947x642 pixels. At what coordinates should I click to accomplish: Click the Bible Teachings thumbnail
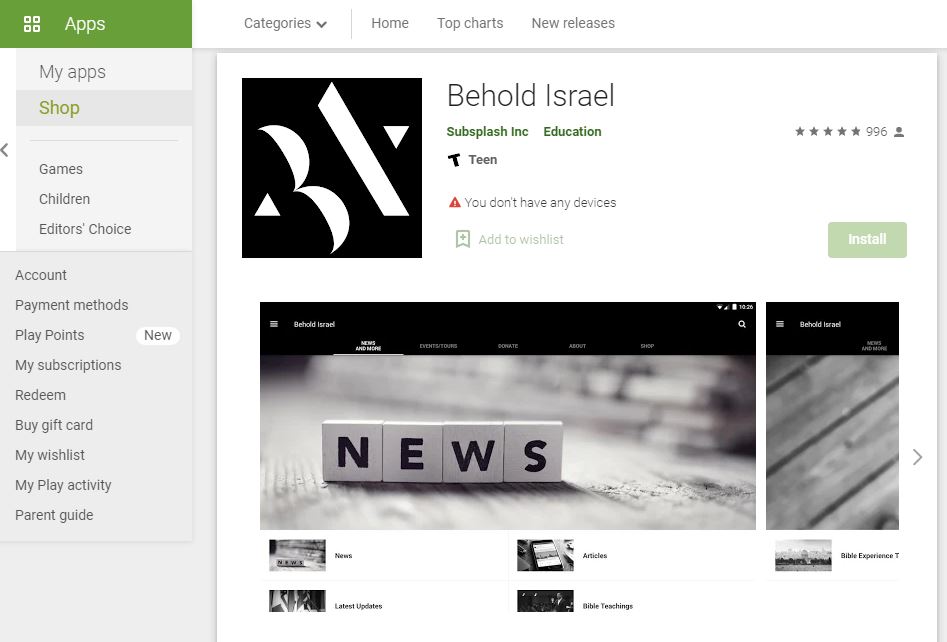(x=545, y=601)
